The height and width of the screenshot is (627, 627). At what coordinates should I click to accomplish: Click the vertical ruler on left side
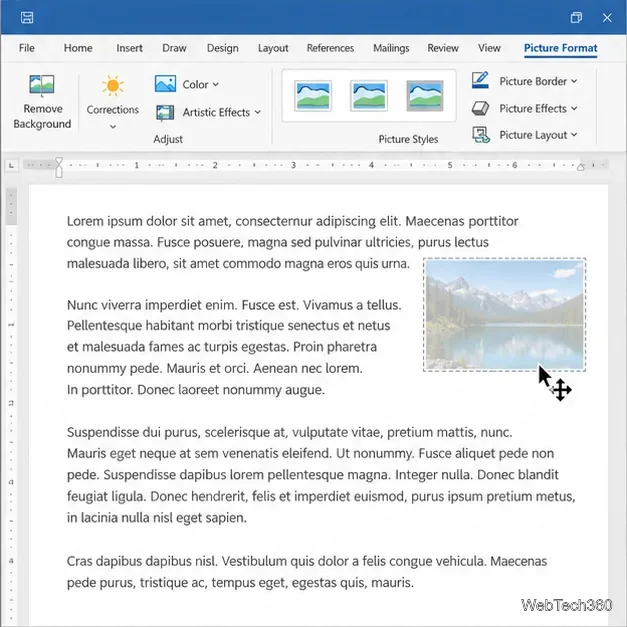click(x=11, y=404)
